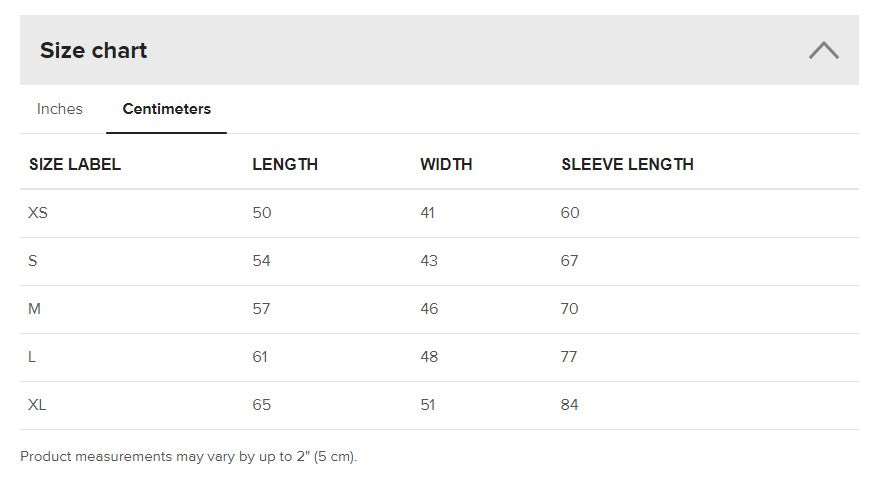
Task: Click the SLEEVE LENGTH column header
Action: point(627,164)
